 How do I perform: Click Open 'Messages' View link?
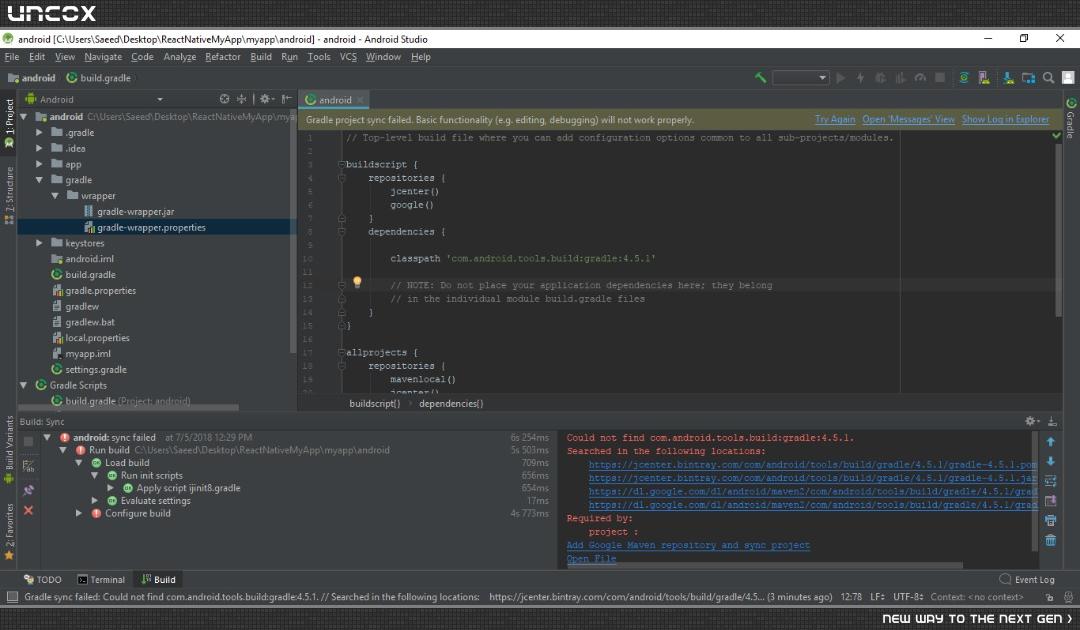click(908, 119)
